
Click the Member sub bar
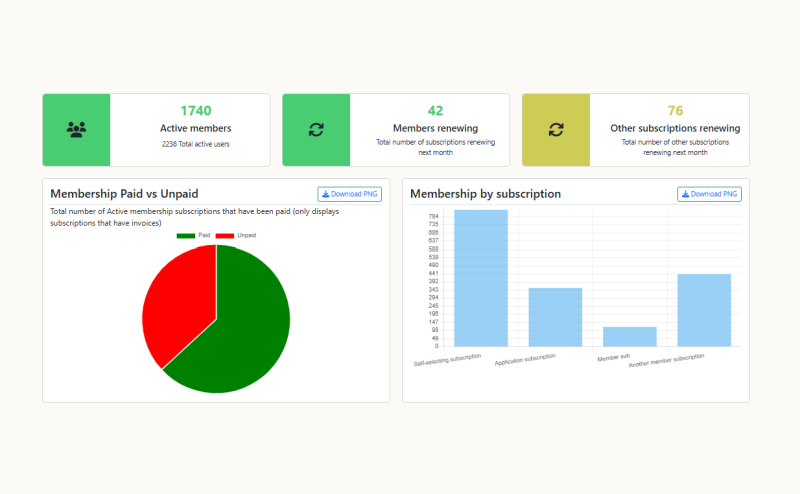click(629, 337)
